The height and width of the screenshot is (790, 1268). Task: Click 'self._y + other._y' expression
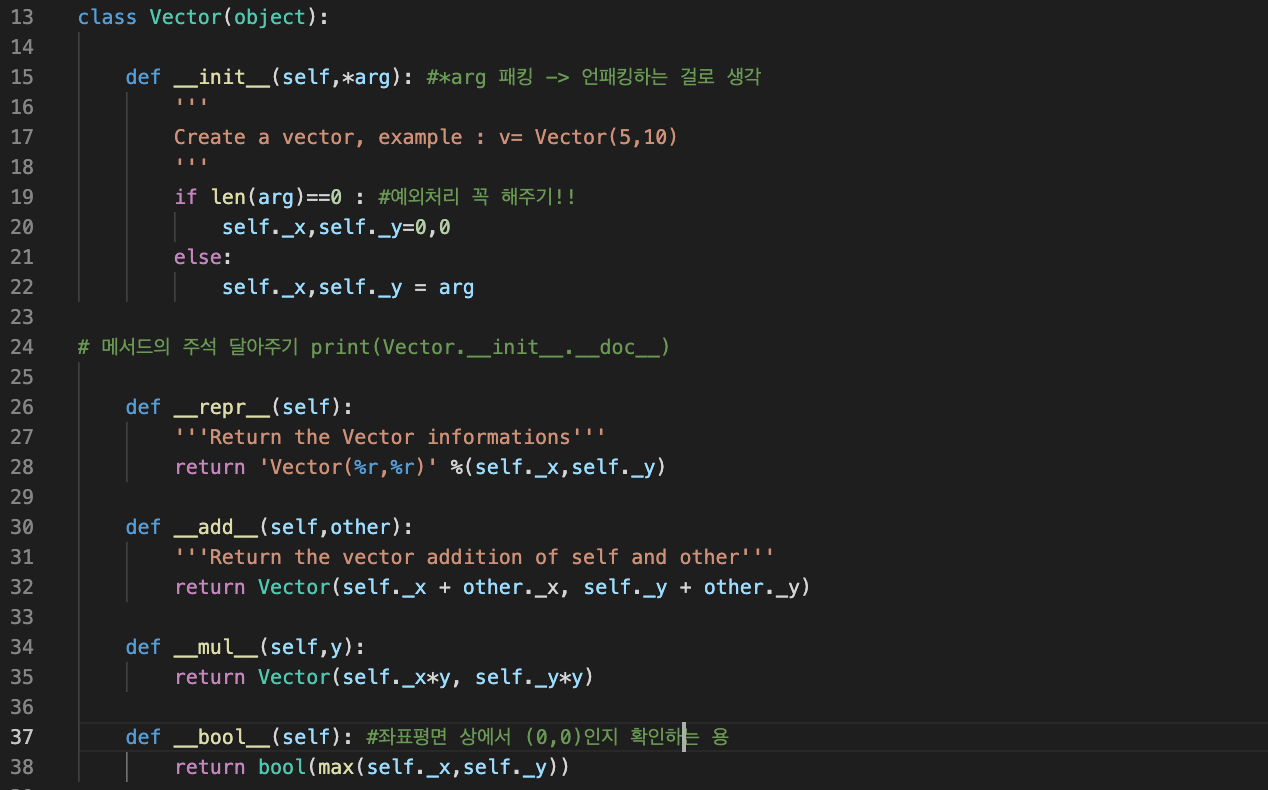(691, 587)
